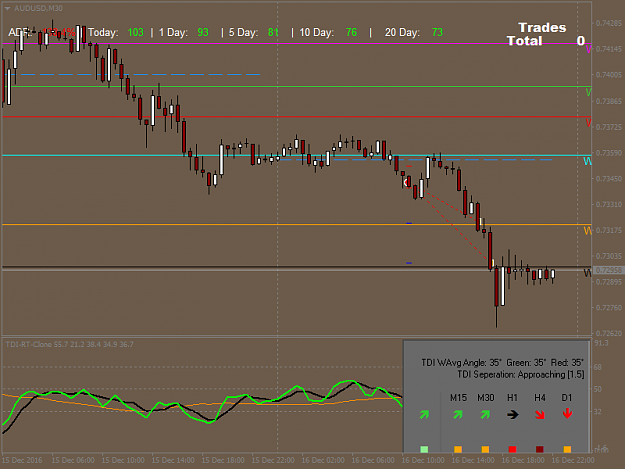Click the '15 Dec 2016' time axis label
Viewport: 625px width, 469px height.
[x=23, y=460]
